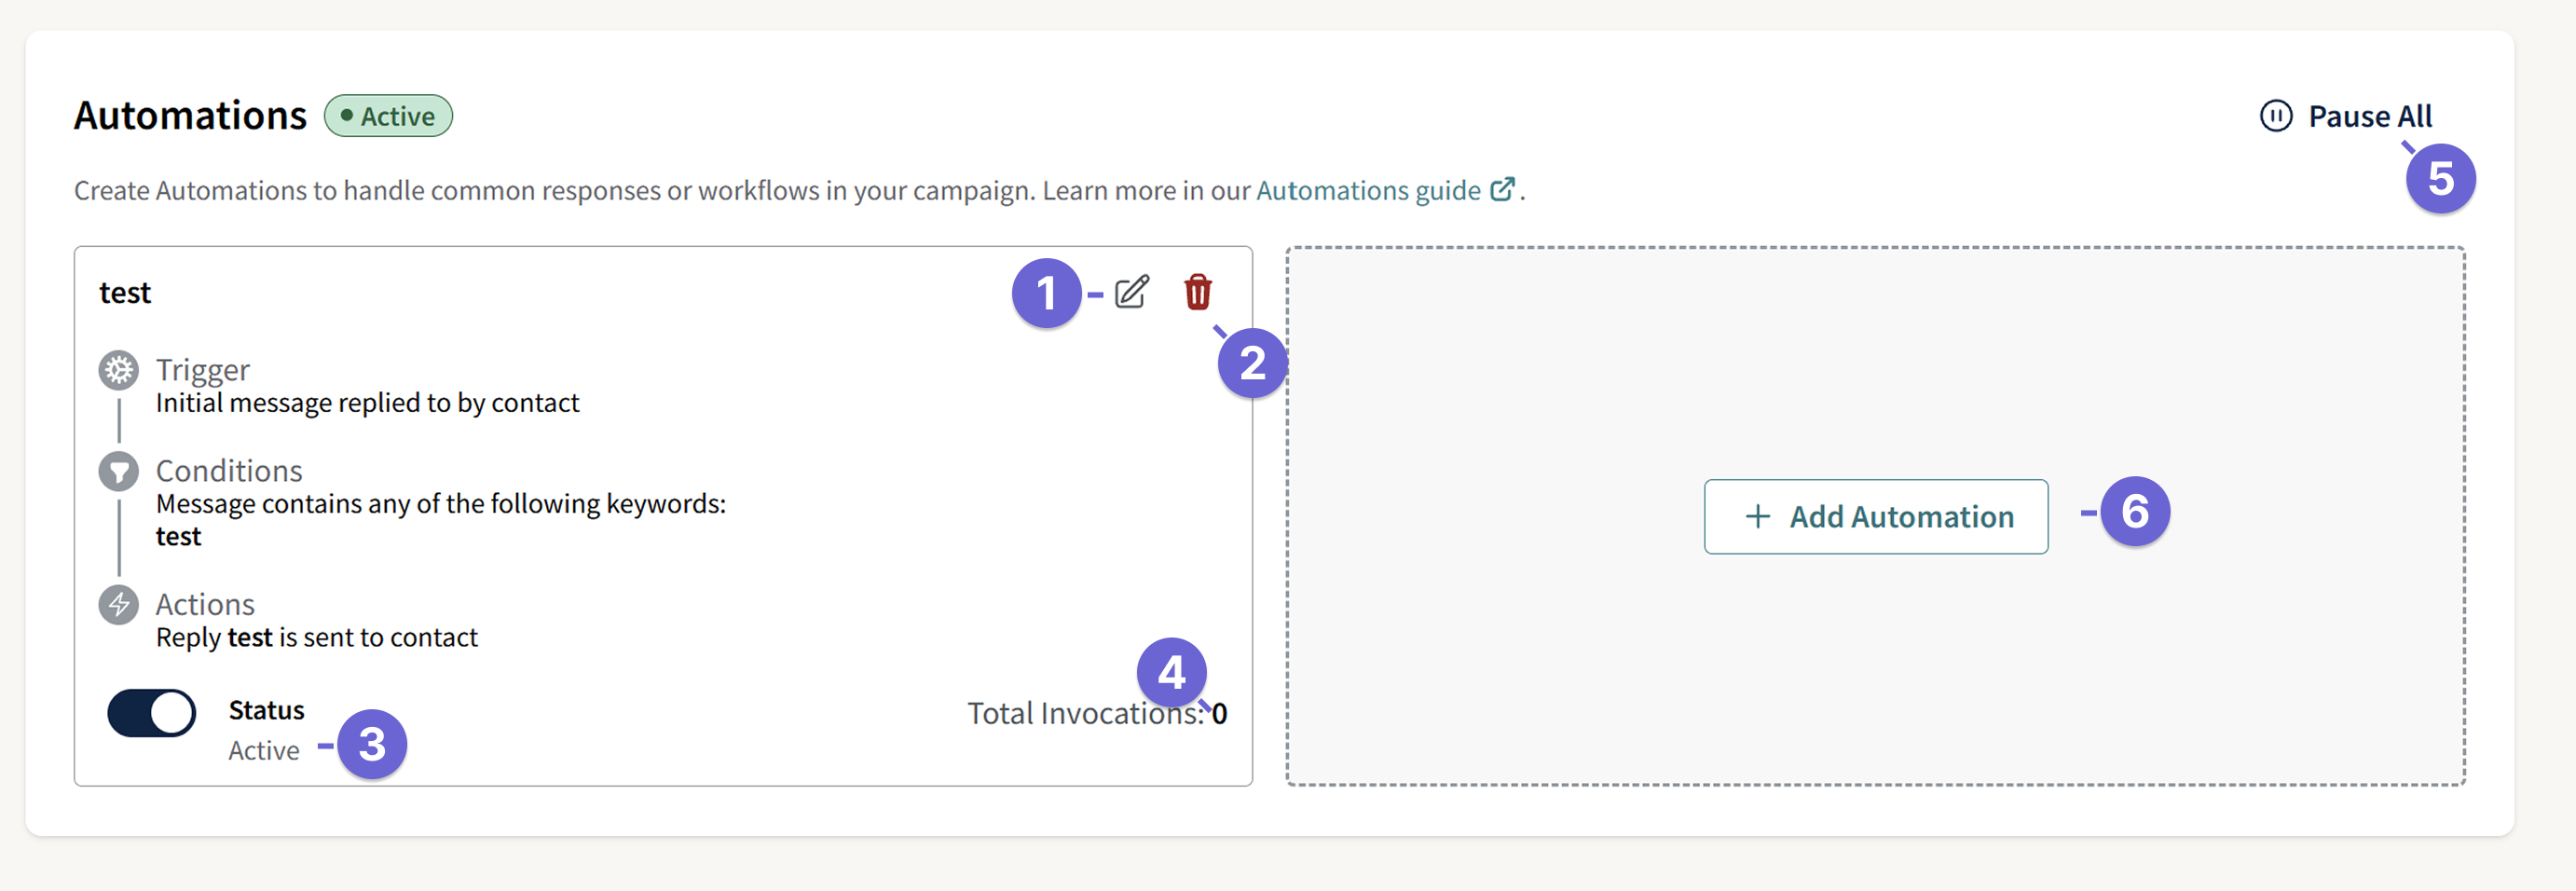
Task: Click the pause icon beside Pause All
Action: pyautogui.click(x=2276, y=116)
